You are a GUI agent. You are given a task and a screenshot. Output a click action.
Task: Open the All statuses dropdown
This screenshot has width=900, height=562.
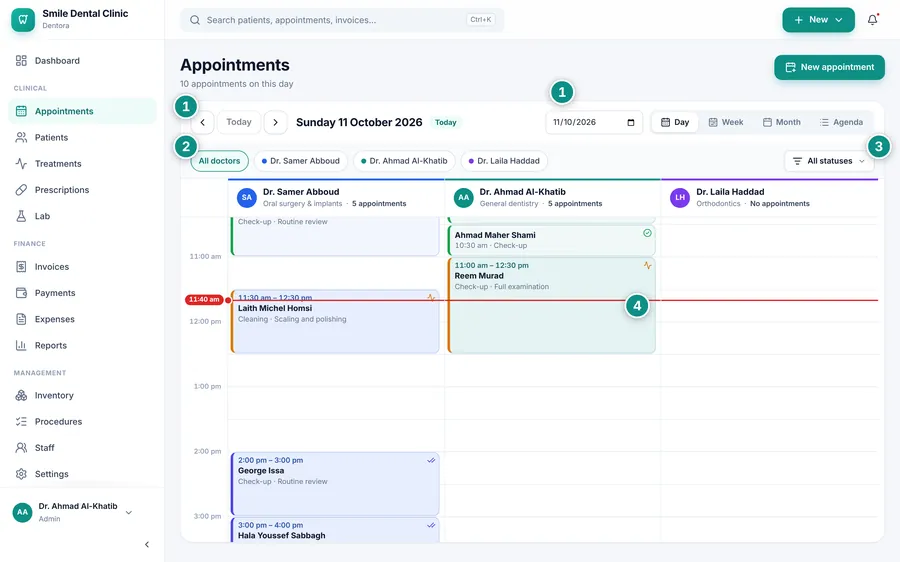(829, 161)
